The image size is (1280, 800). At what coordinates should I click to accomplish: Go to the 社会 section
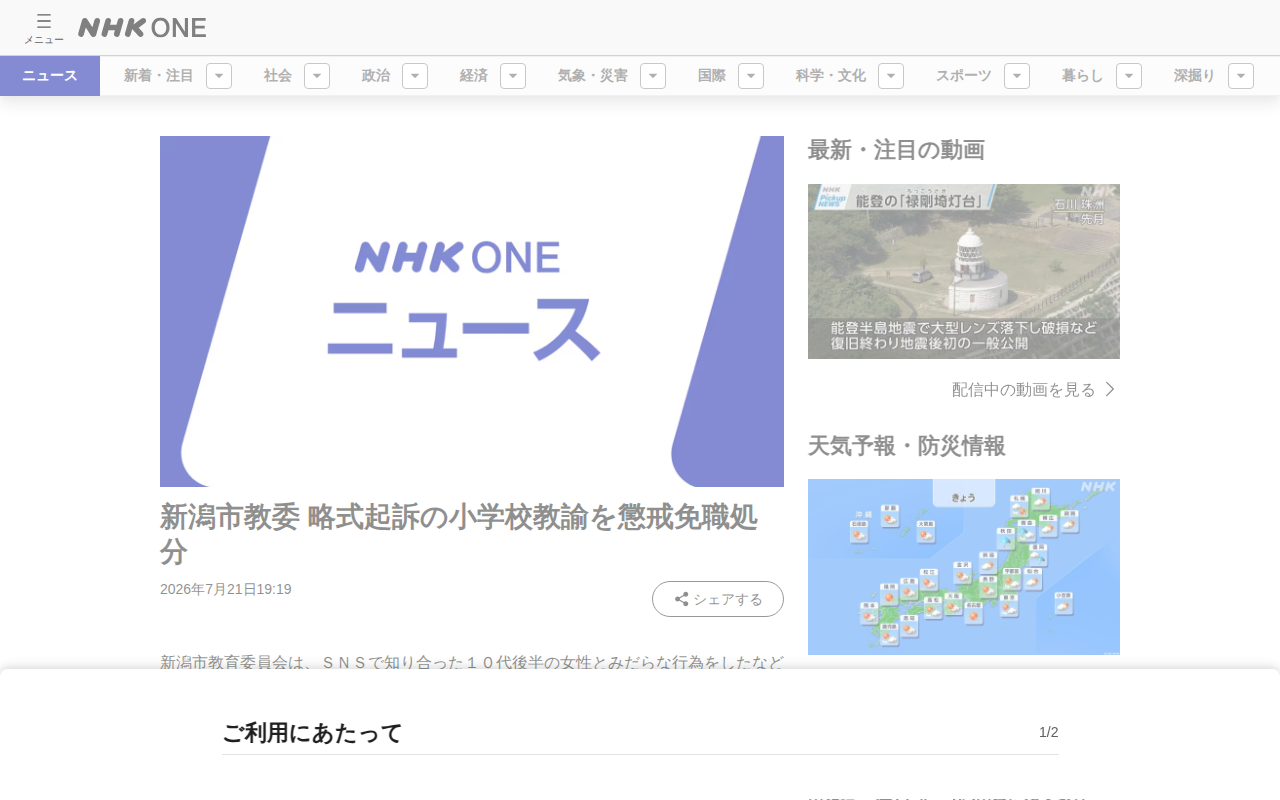(278, 76)
